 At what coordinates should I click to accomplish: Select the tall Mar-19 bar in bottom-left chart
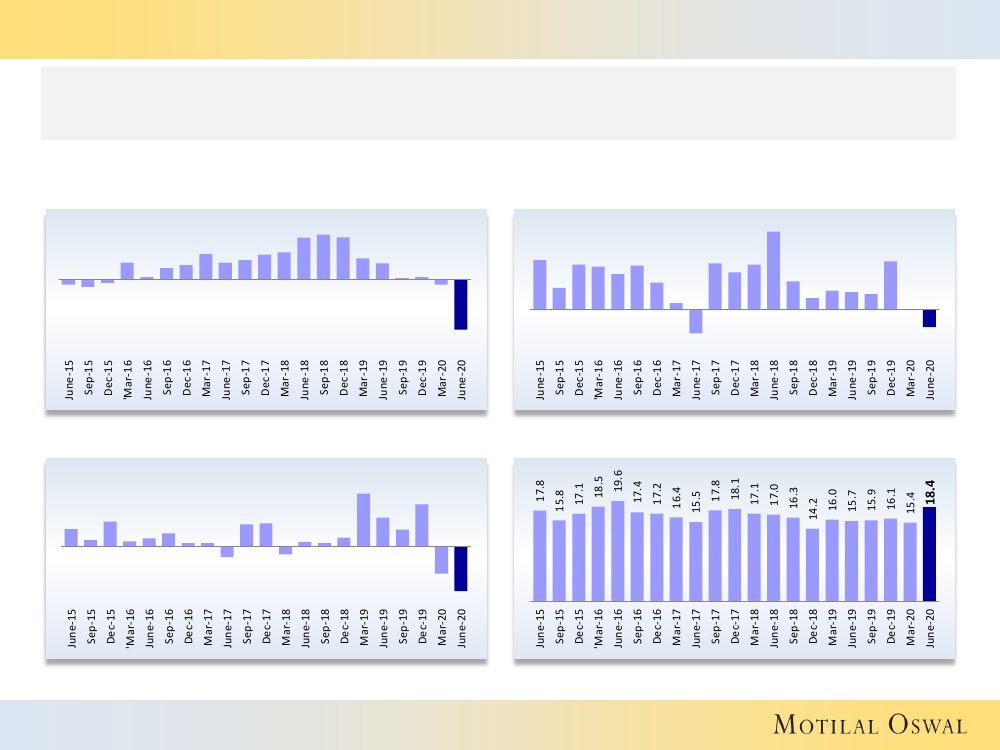click(x=363, y=520)
